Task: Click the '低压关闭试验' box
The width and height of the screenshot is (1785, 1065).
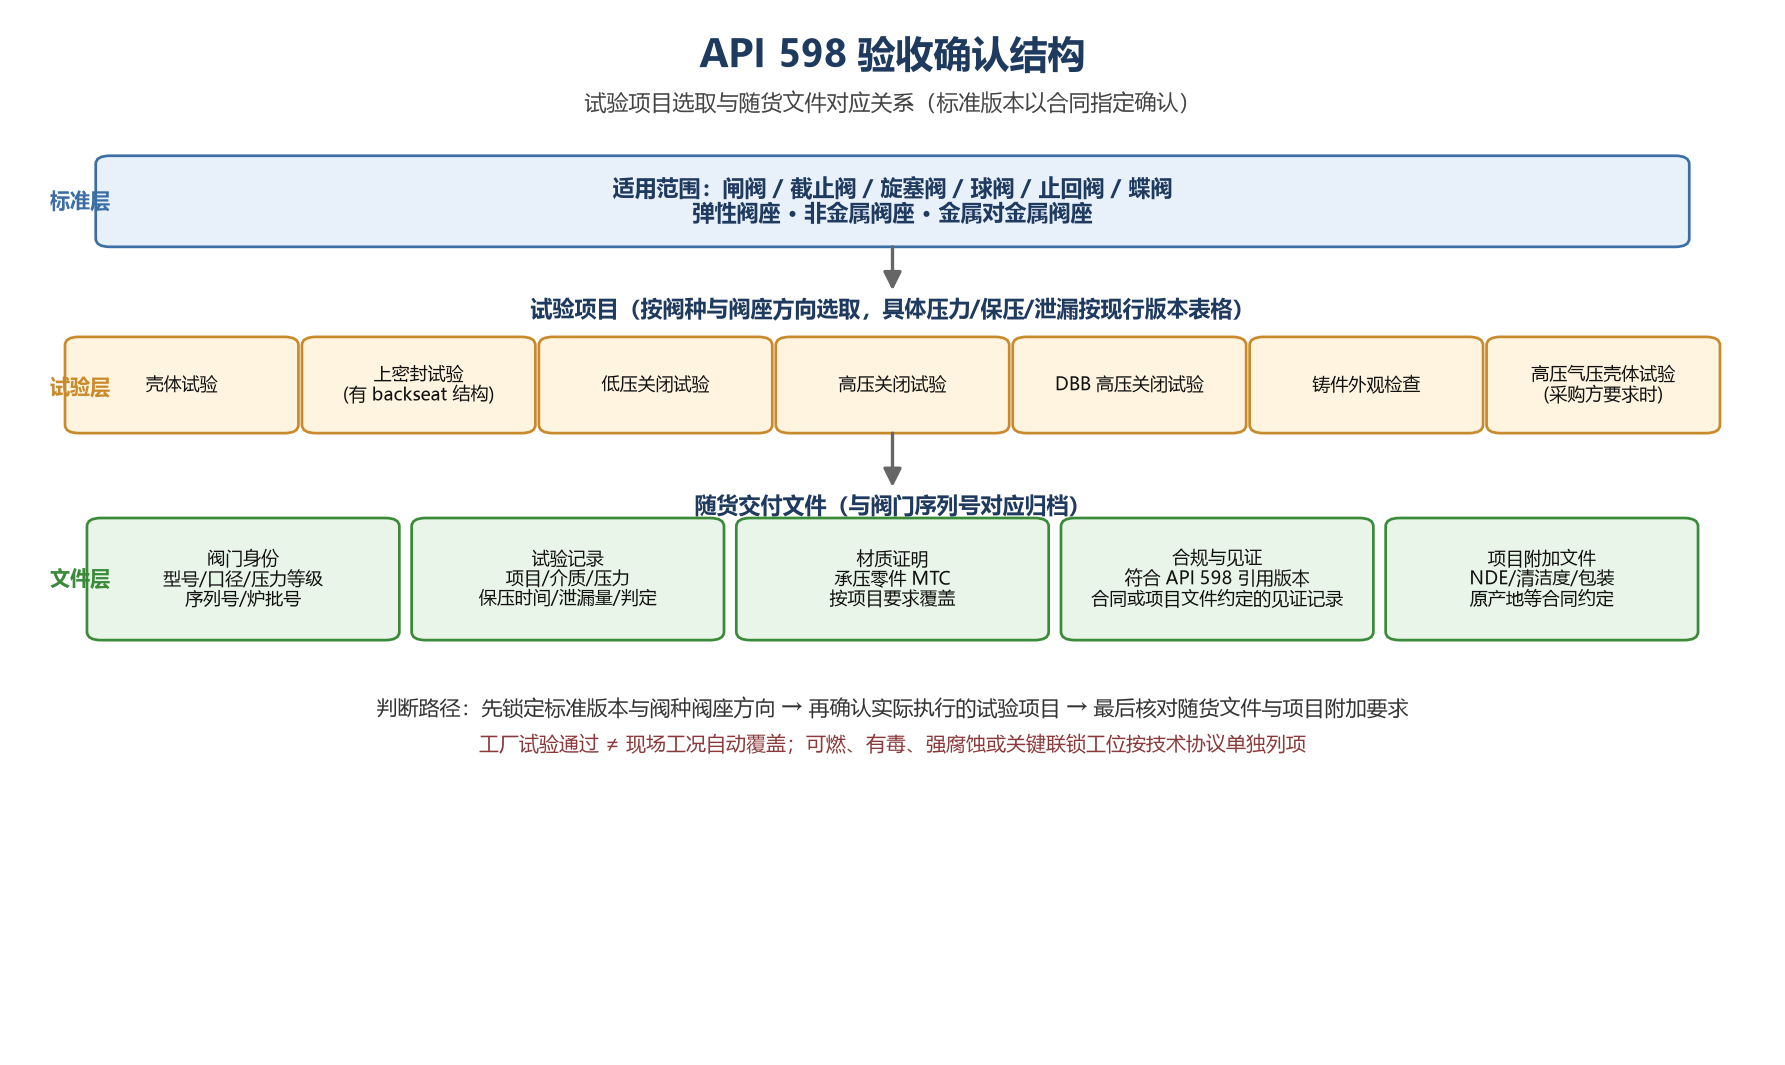Action: point(656,385)
